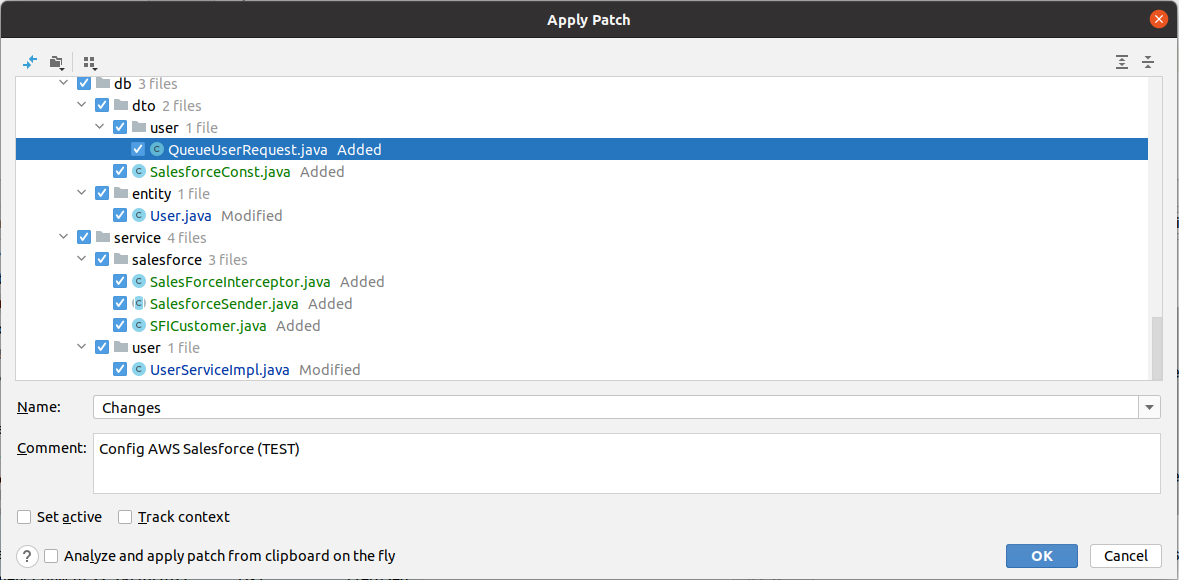
Task: Open the Map Base Directory folder icon
Action: tap(56, 62)
